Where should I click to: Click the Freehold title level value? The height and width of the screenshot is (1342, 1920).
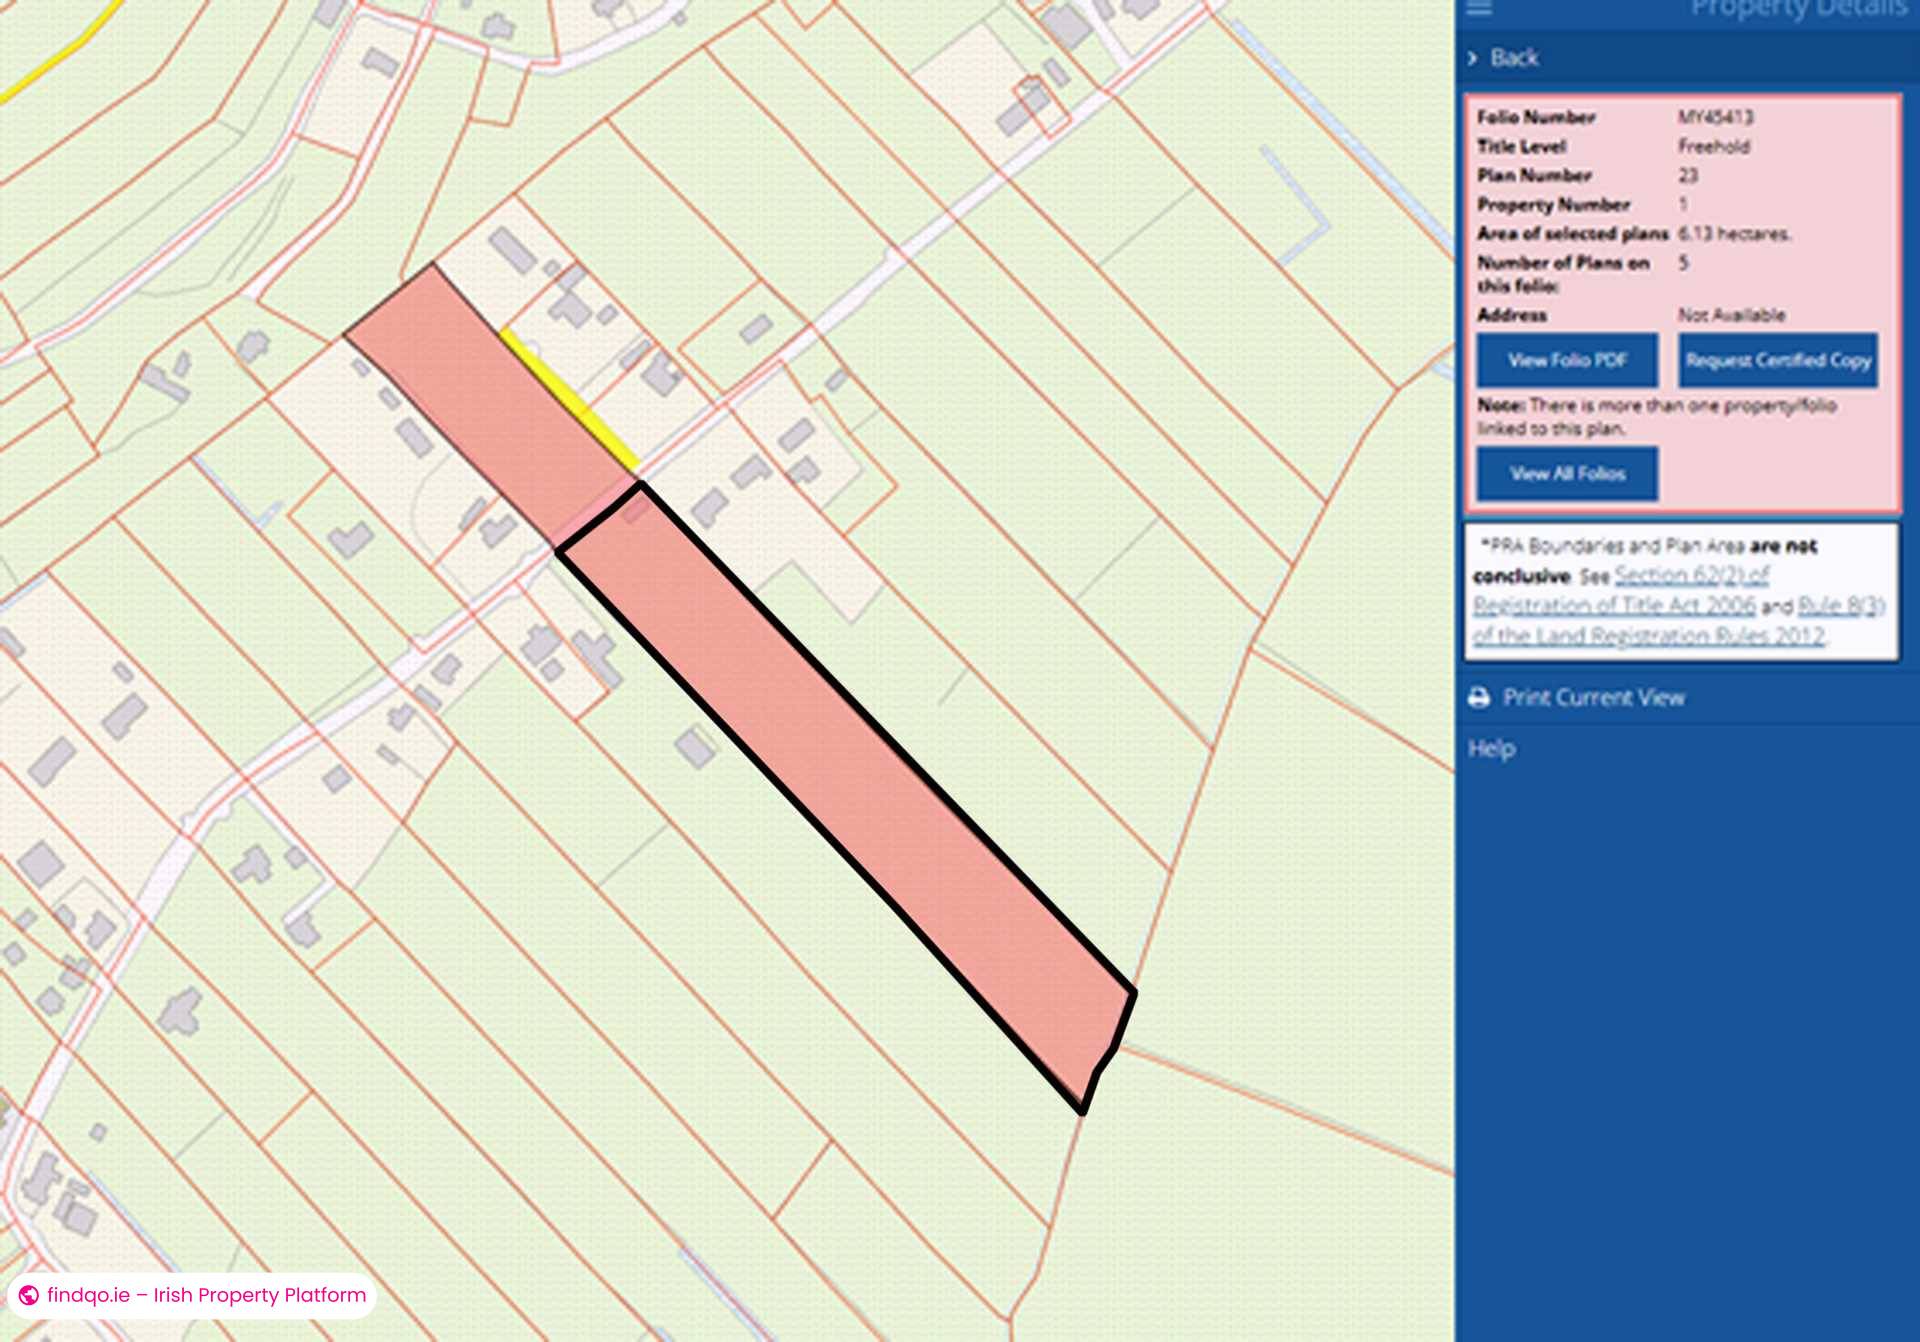click(x=1714, y=146)
